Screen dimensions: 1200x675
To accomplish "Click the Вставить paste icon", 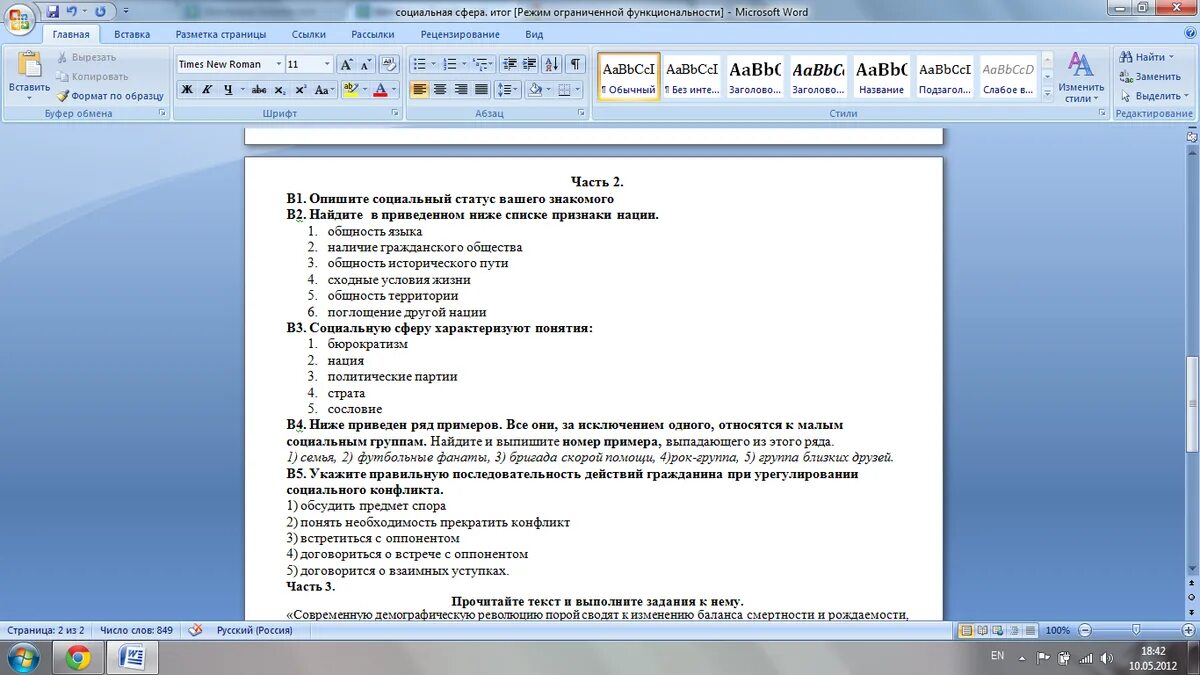I will 29,64.
